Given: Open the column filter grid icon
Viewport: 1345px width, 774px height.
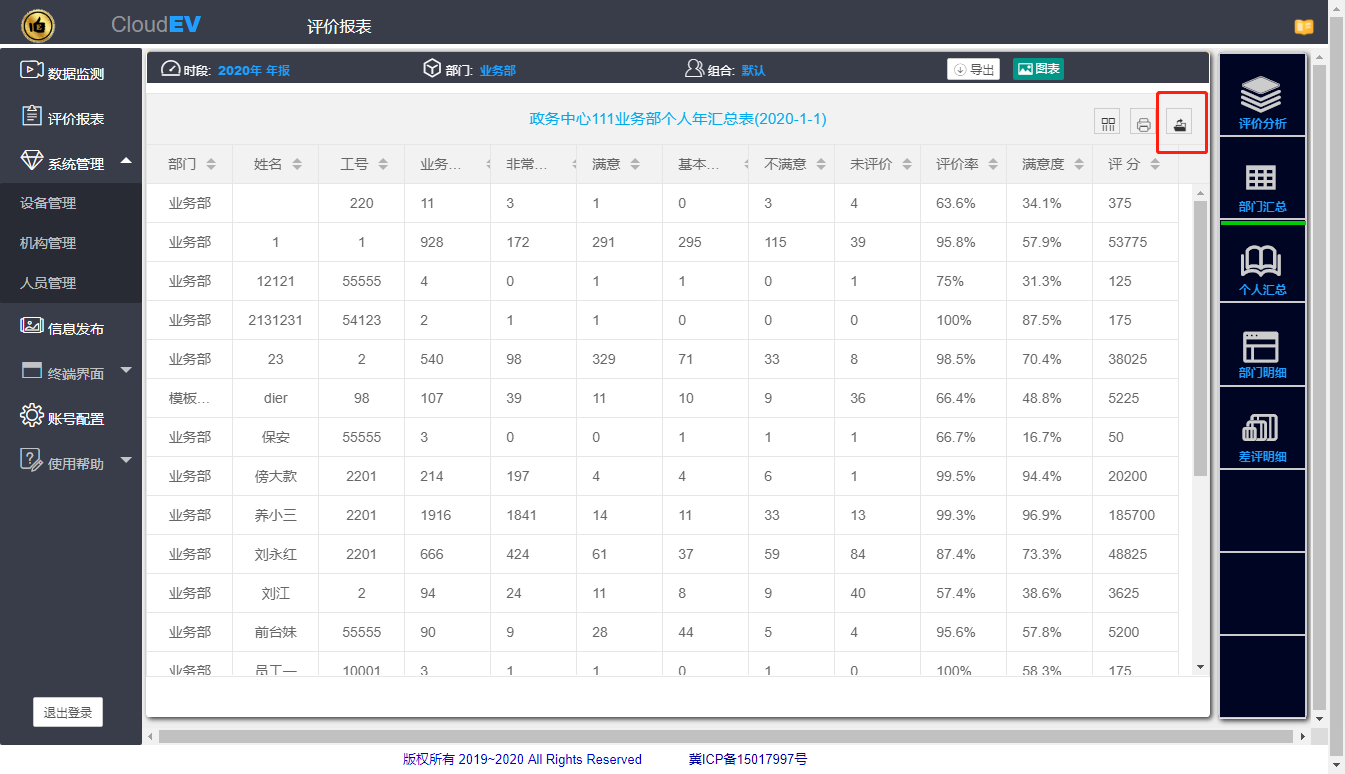Looking at the screenshot, I should pos(1108,123).
